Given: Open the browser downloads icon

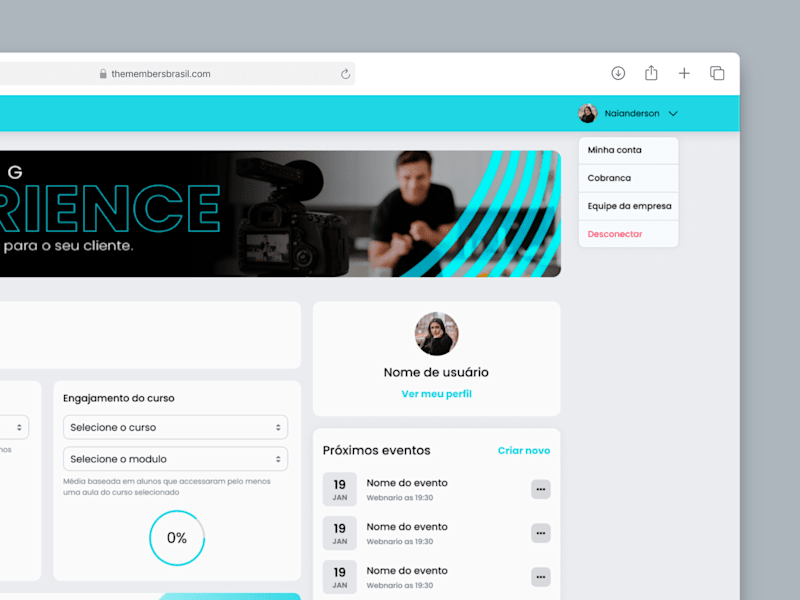Looking at the screenshot, I should (618, 73).
